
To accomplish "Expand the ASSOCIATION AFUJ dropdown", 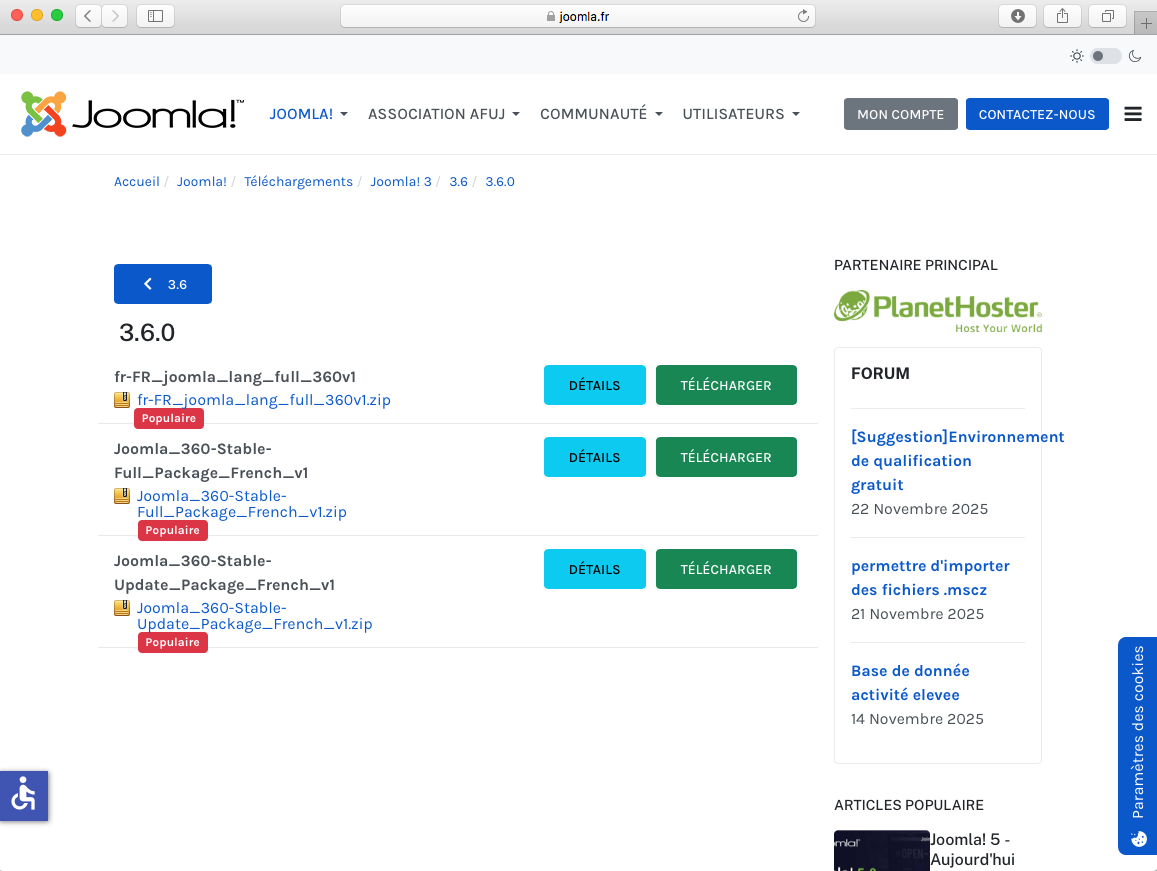I will pyautogui.click(x=443, y=114).
